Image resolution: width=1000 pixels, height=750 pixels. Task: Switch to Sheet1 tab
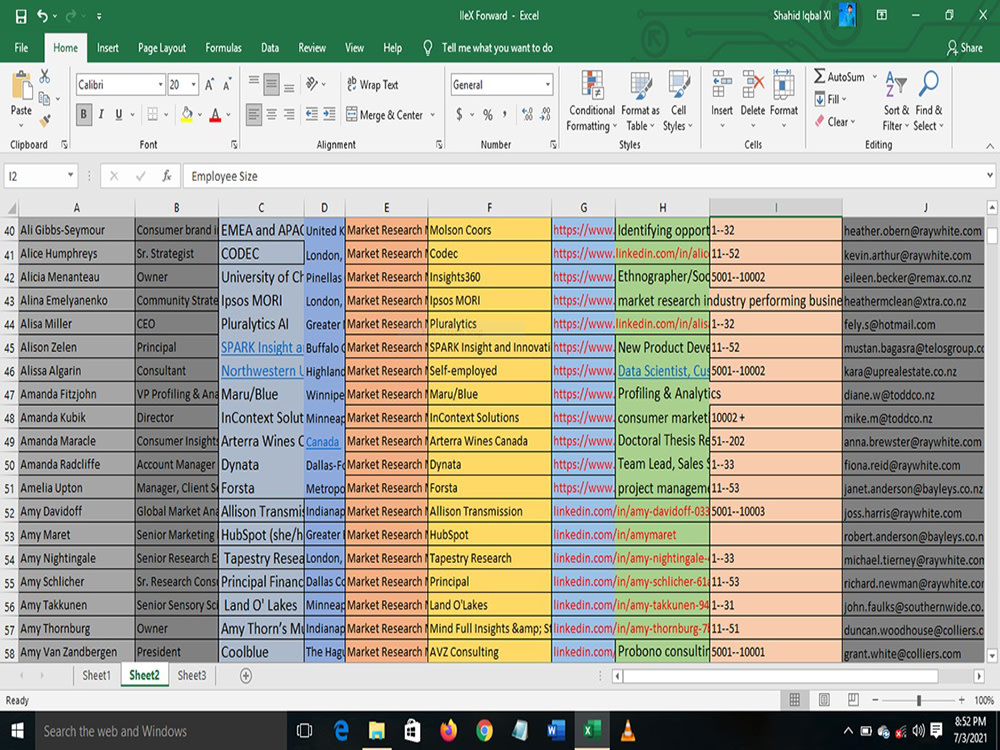coord(96,675)
